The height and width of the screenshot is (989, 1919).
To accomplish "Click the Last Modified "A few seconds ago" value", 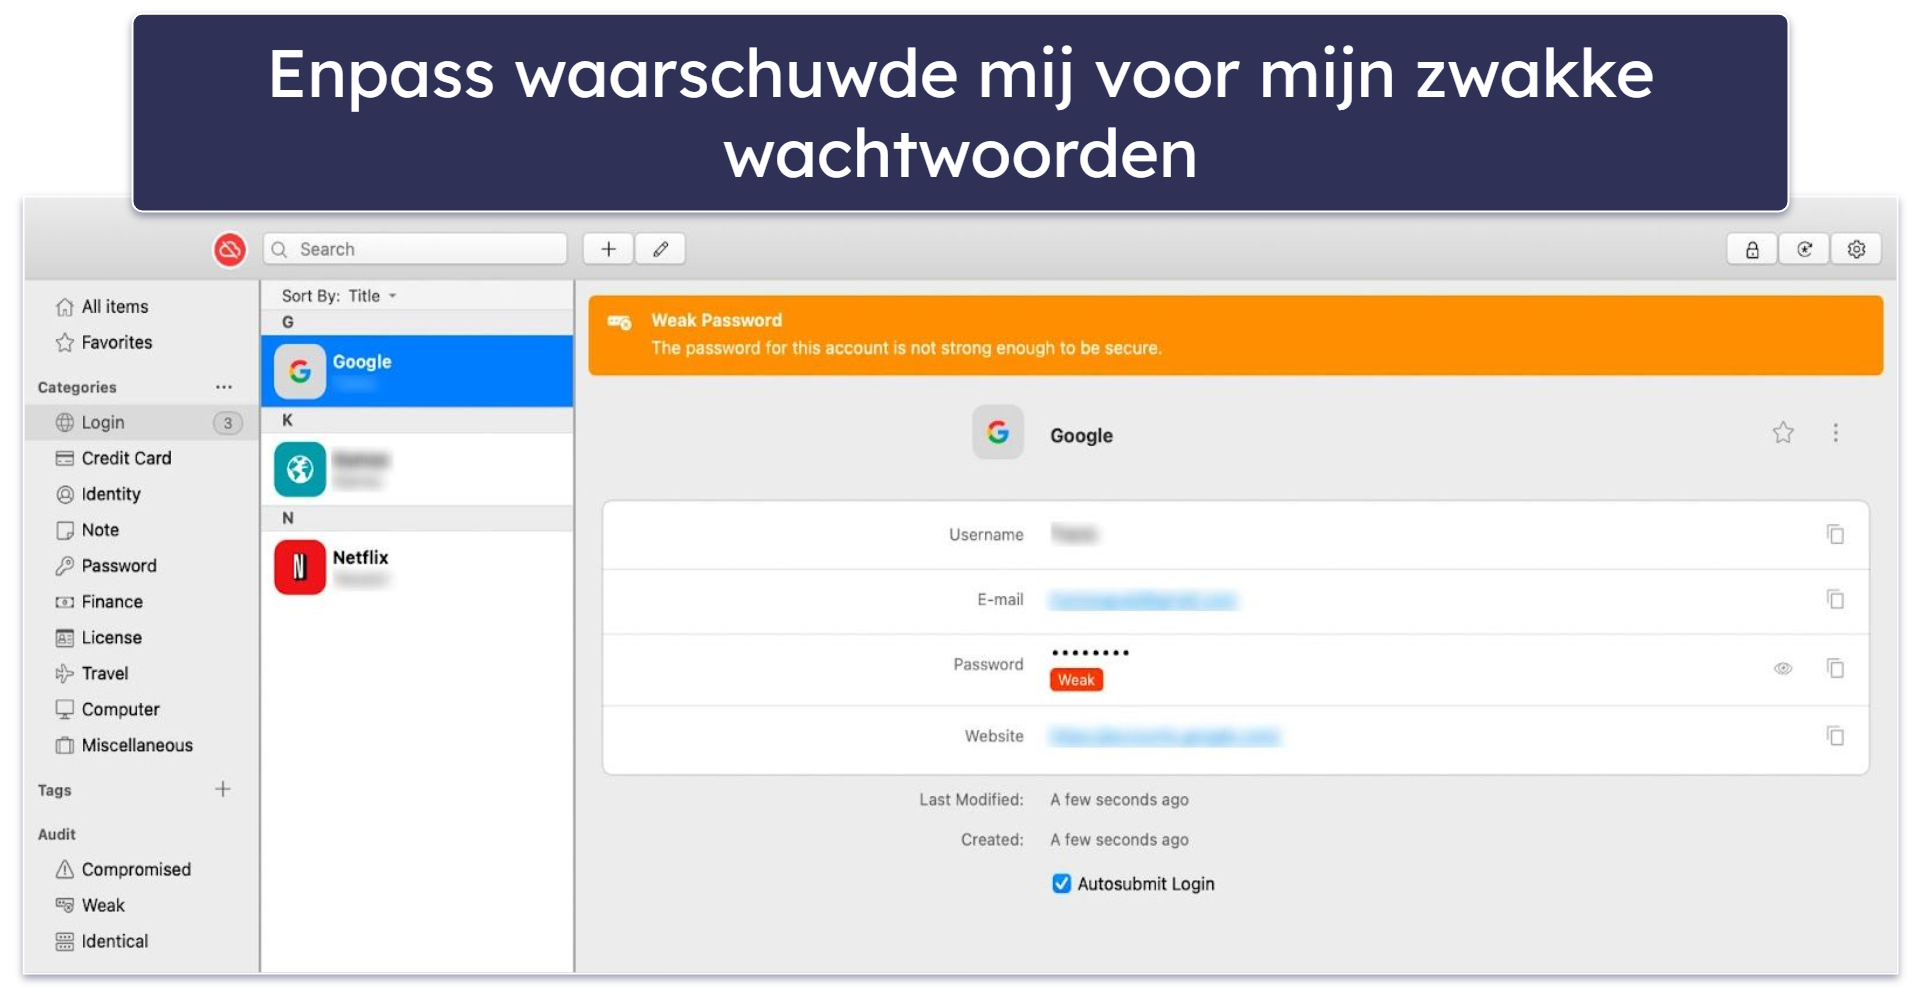I will pyautogui.click(x=1119, y=800).
